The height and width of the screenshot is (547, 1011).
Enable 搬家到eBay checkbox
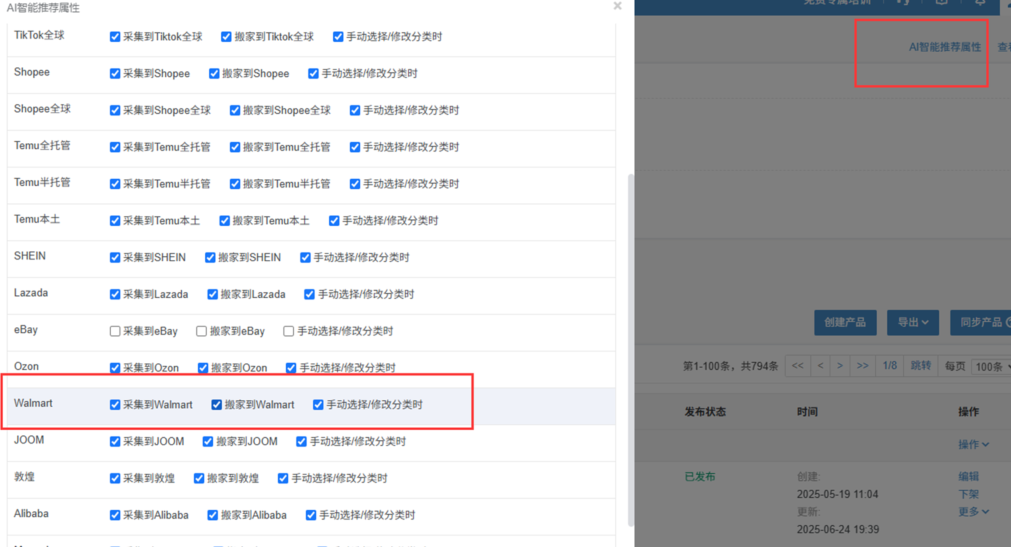201,331
